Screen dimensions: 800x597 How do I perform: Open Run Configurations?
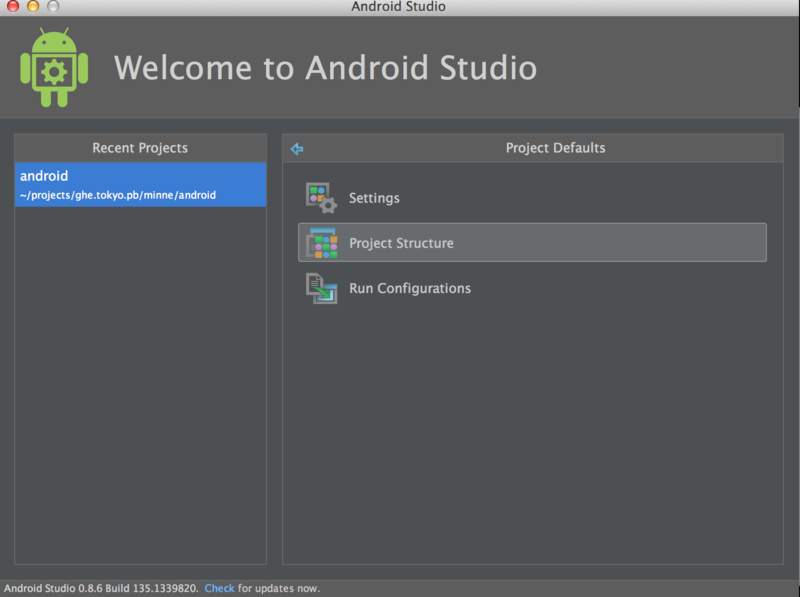(532, 288)
